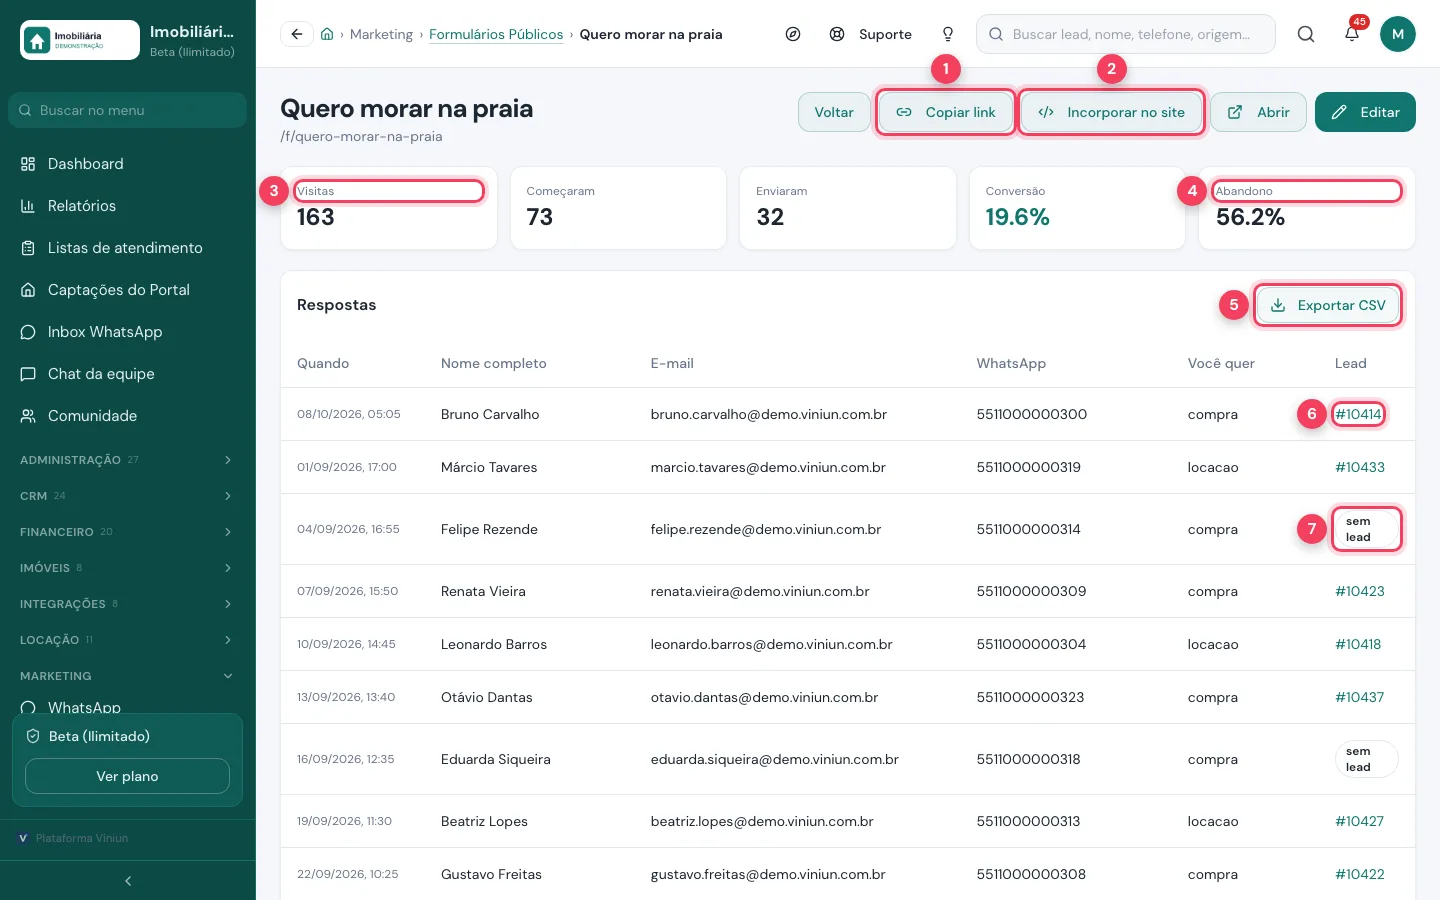Image resolution: width=1440 pixels, height=900 pixels.
Task: Open Inbox WhatsApp
Action: 128,332
